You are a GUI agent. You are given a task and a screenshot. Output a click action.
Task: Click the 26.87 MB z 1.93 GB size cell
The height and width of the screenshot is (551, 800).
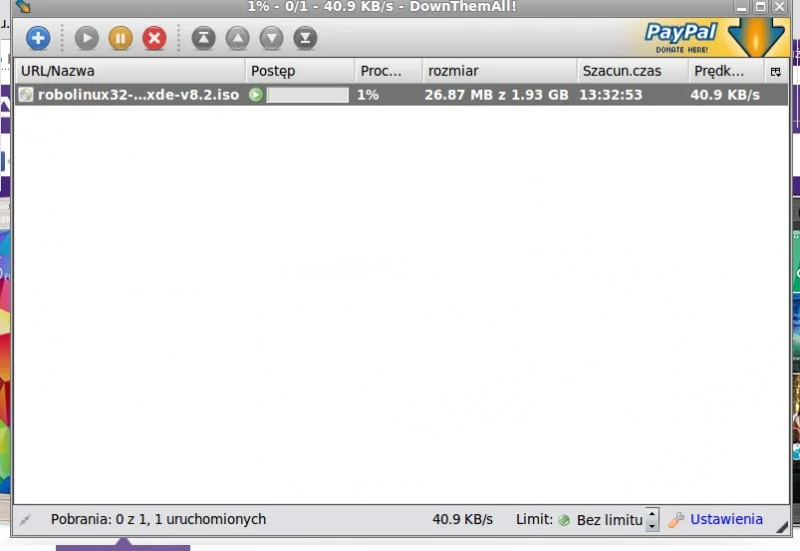tap(496, 95)
